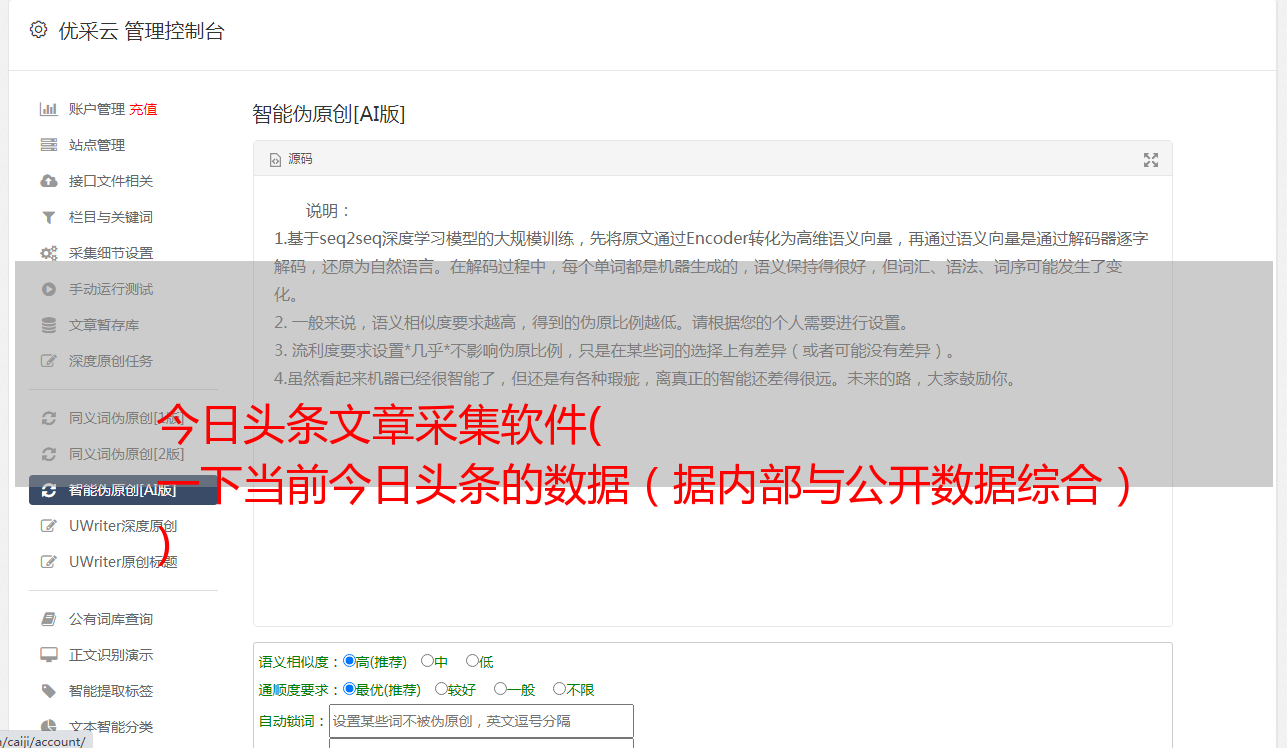Click the fullscreen expand icon in editor toolbar
The image size is (1287, 748).
[1151, 160]
